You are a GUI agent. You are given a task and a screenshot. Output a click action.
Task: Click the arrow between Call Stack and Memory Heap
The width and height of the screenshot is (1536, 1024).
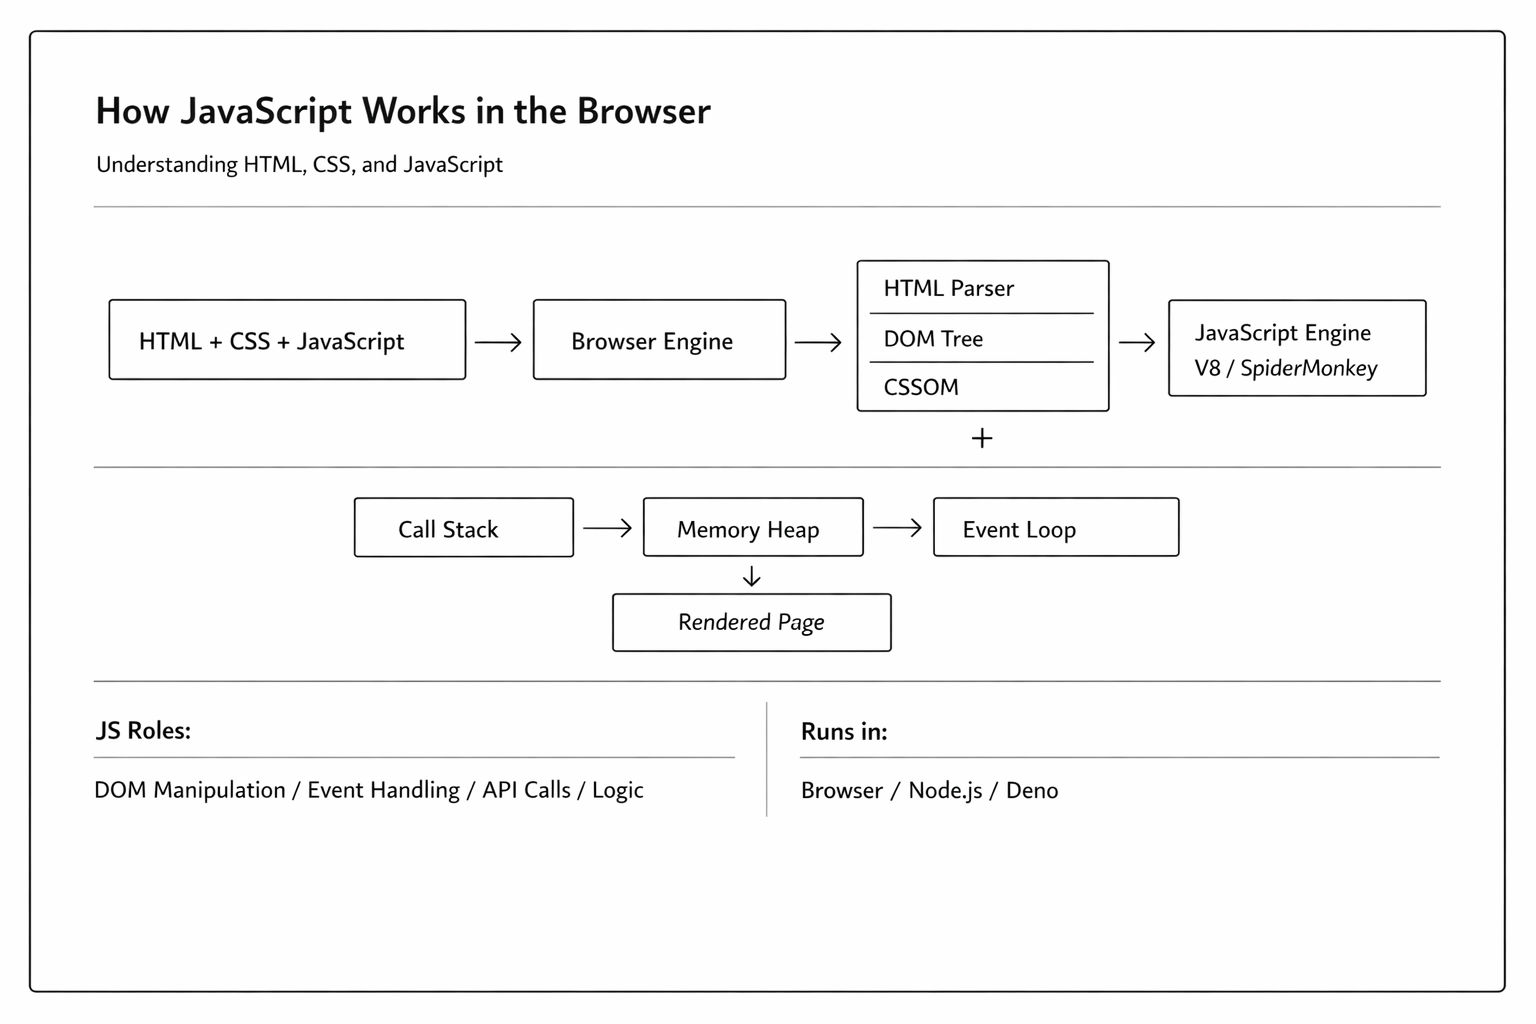pos(607,527)
